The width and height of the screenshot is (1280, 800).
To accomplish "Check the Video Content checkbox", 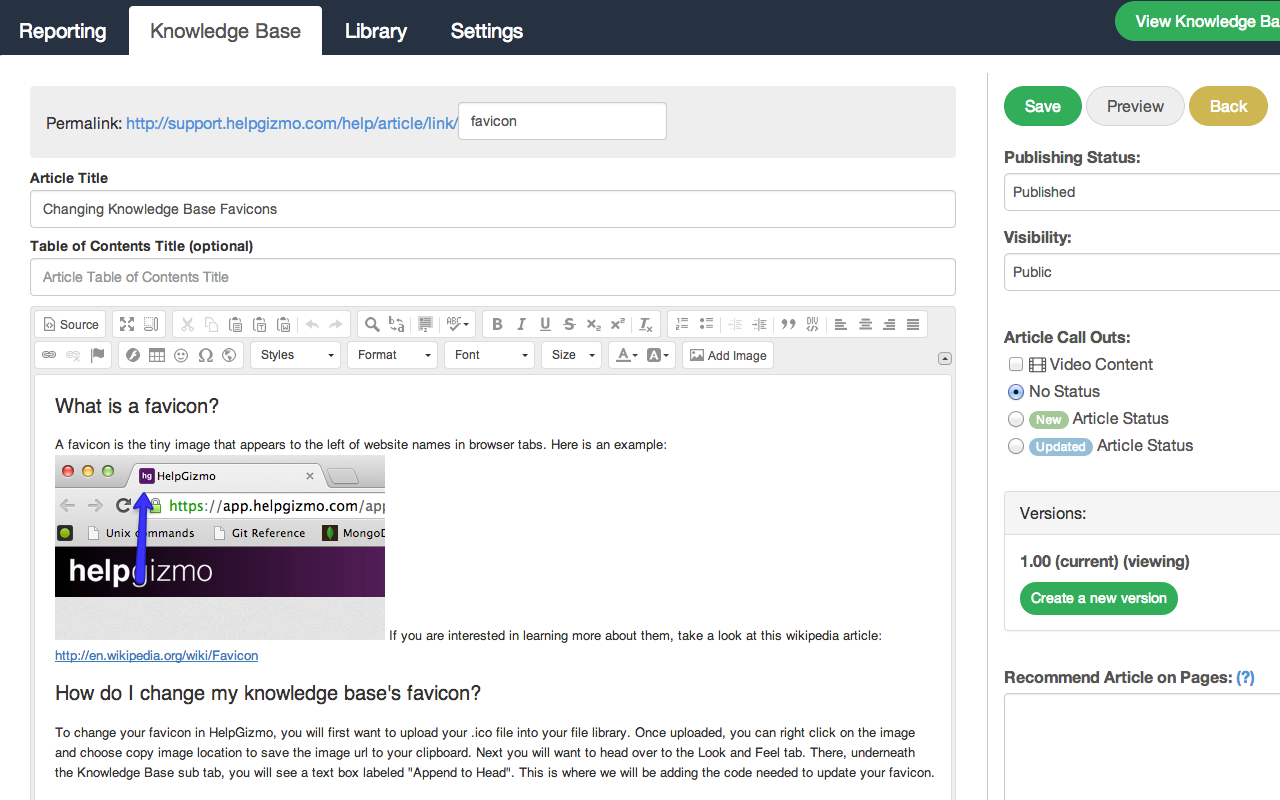I will point(1016,365).
